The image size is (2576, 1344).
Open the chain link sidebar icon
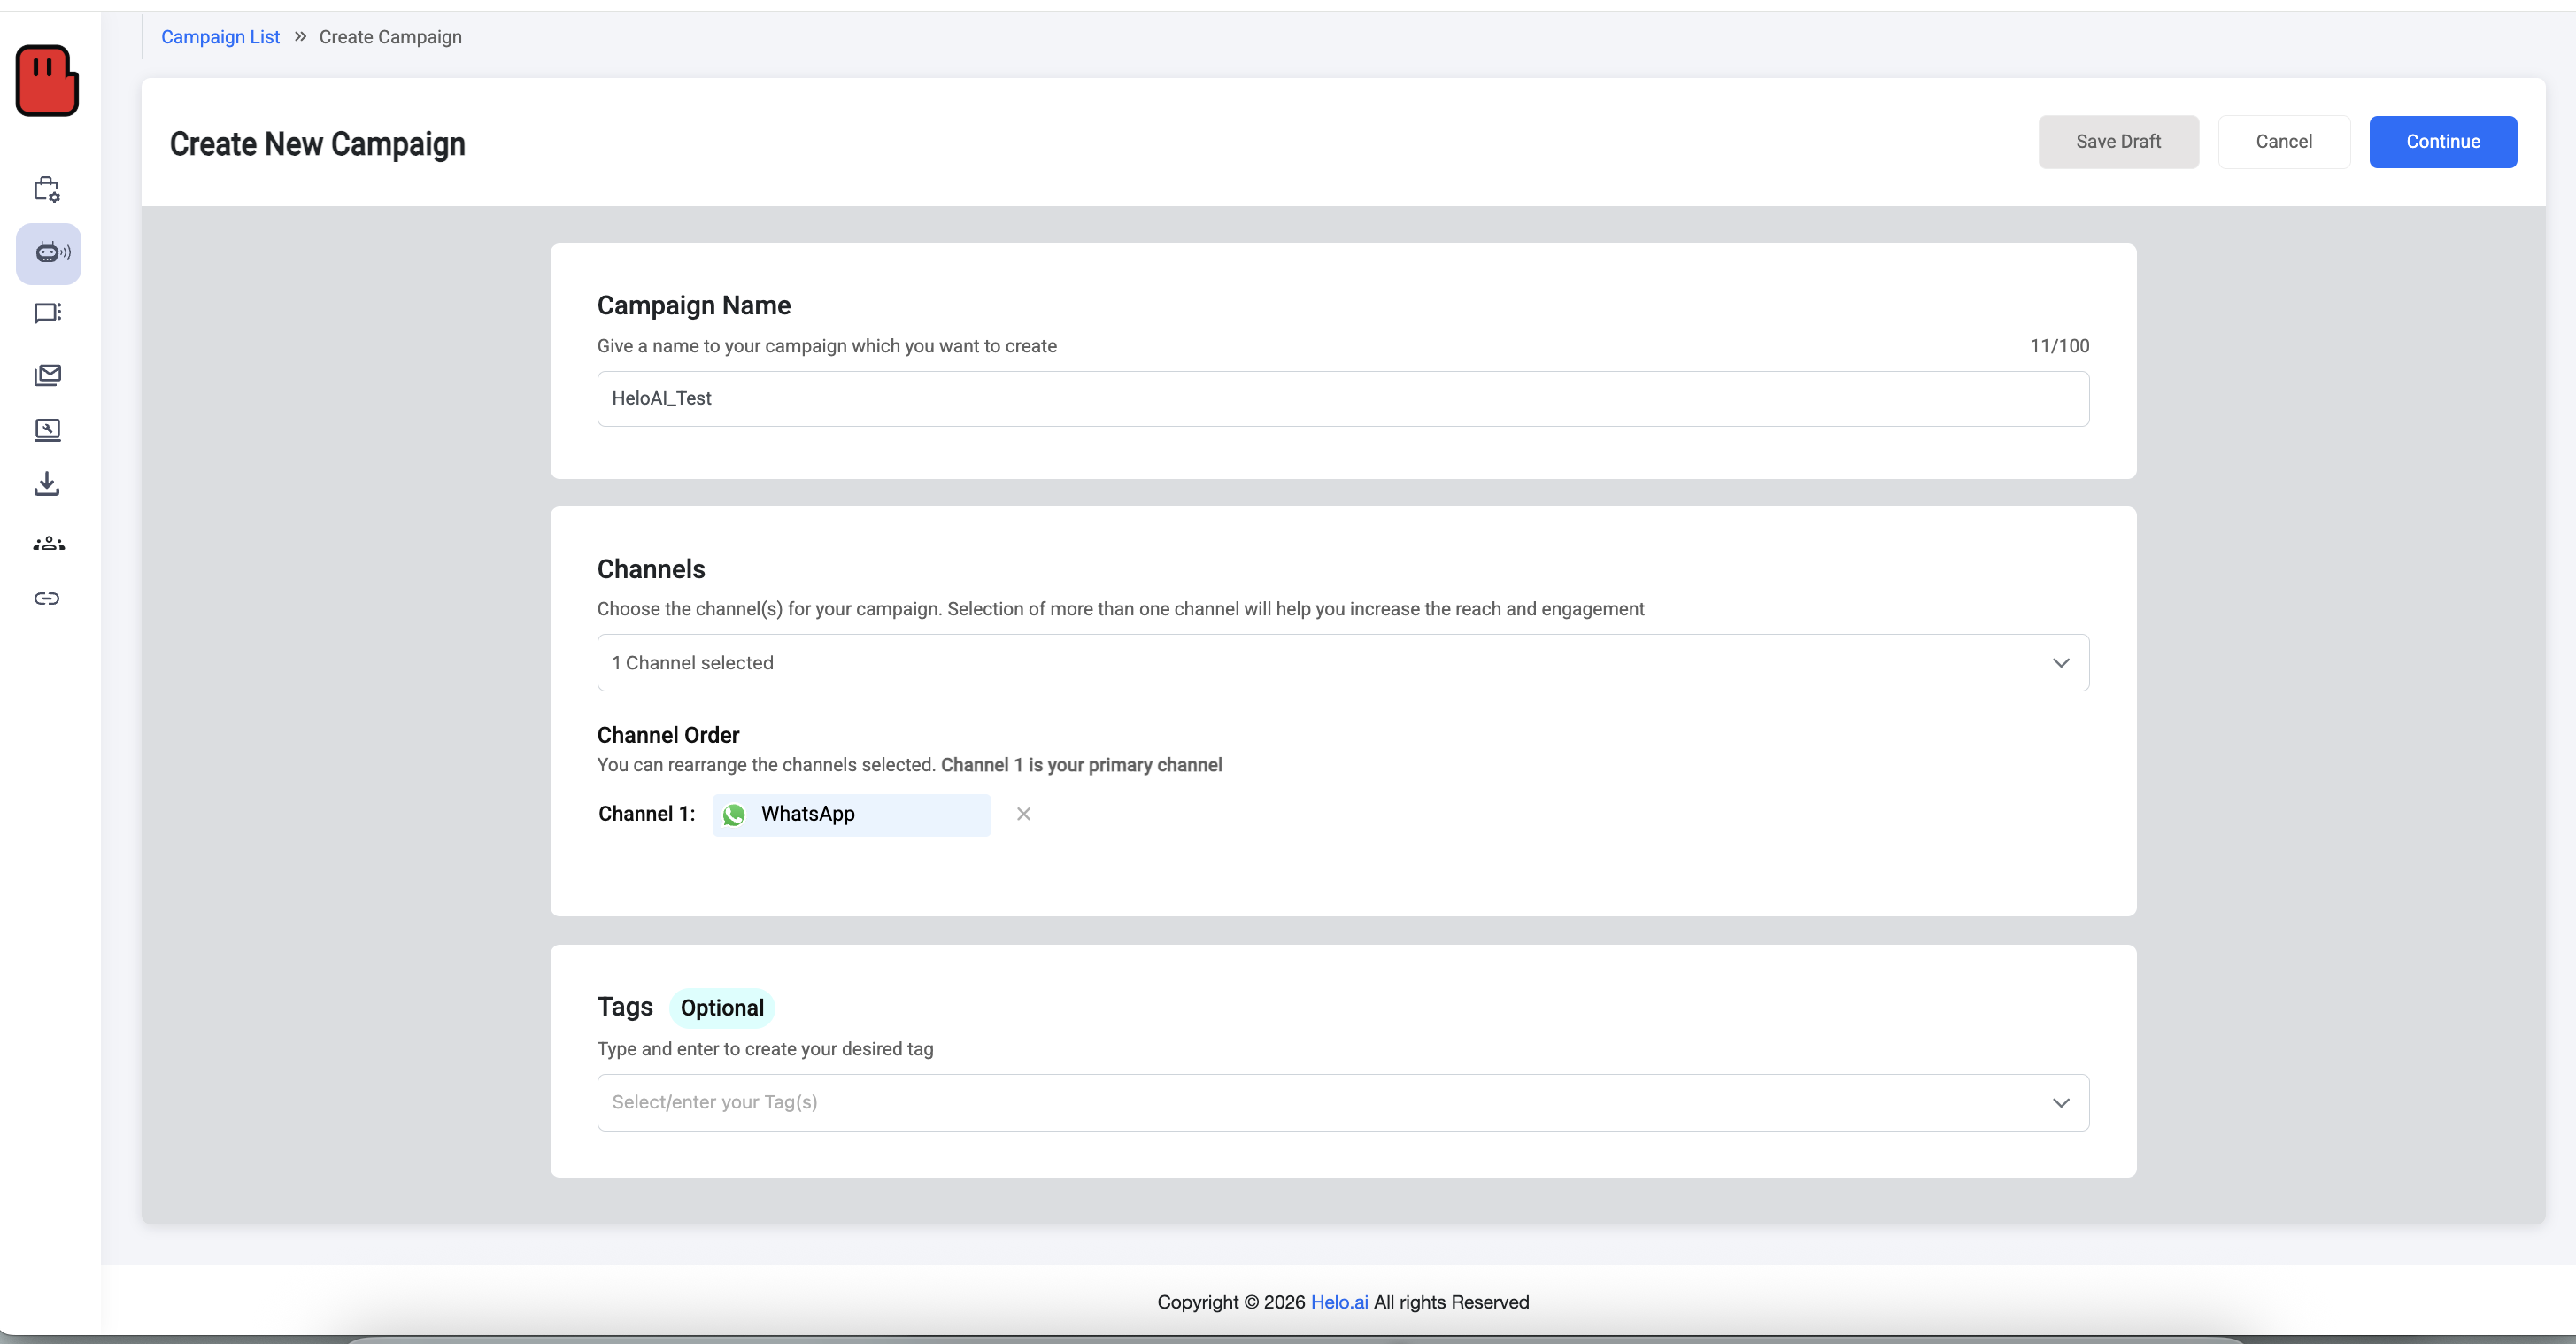47,598
